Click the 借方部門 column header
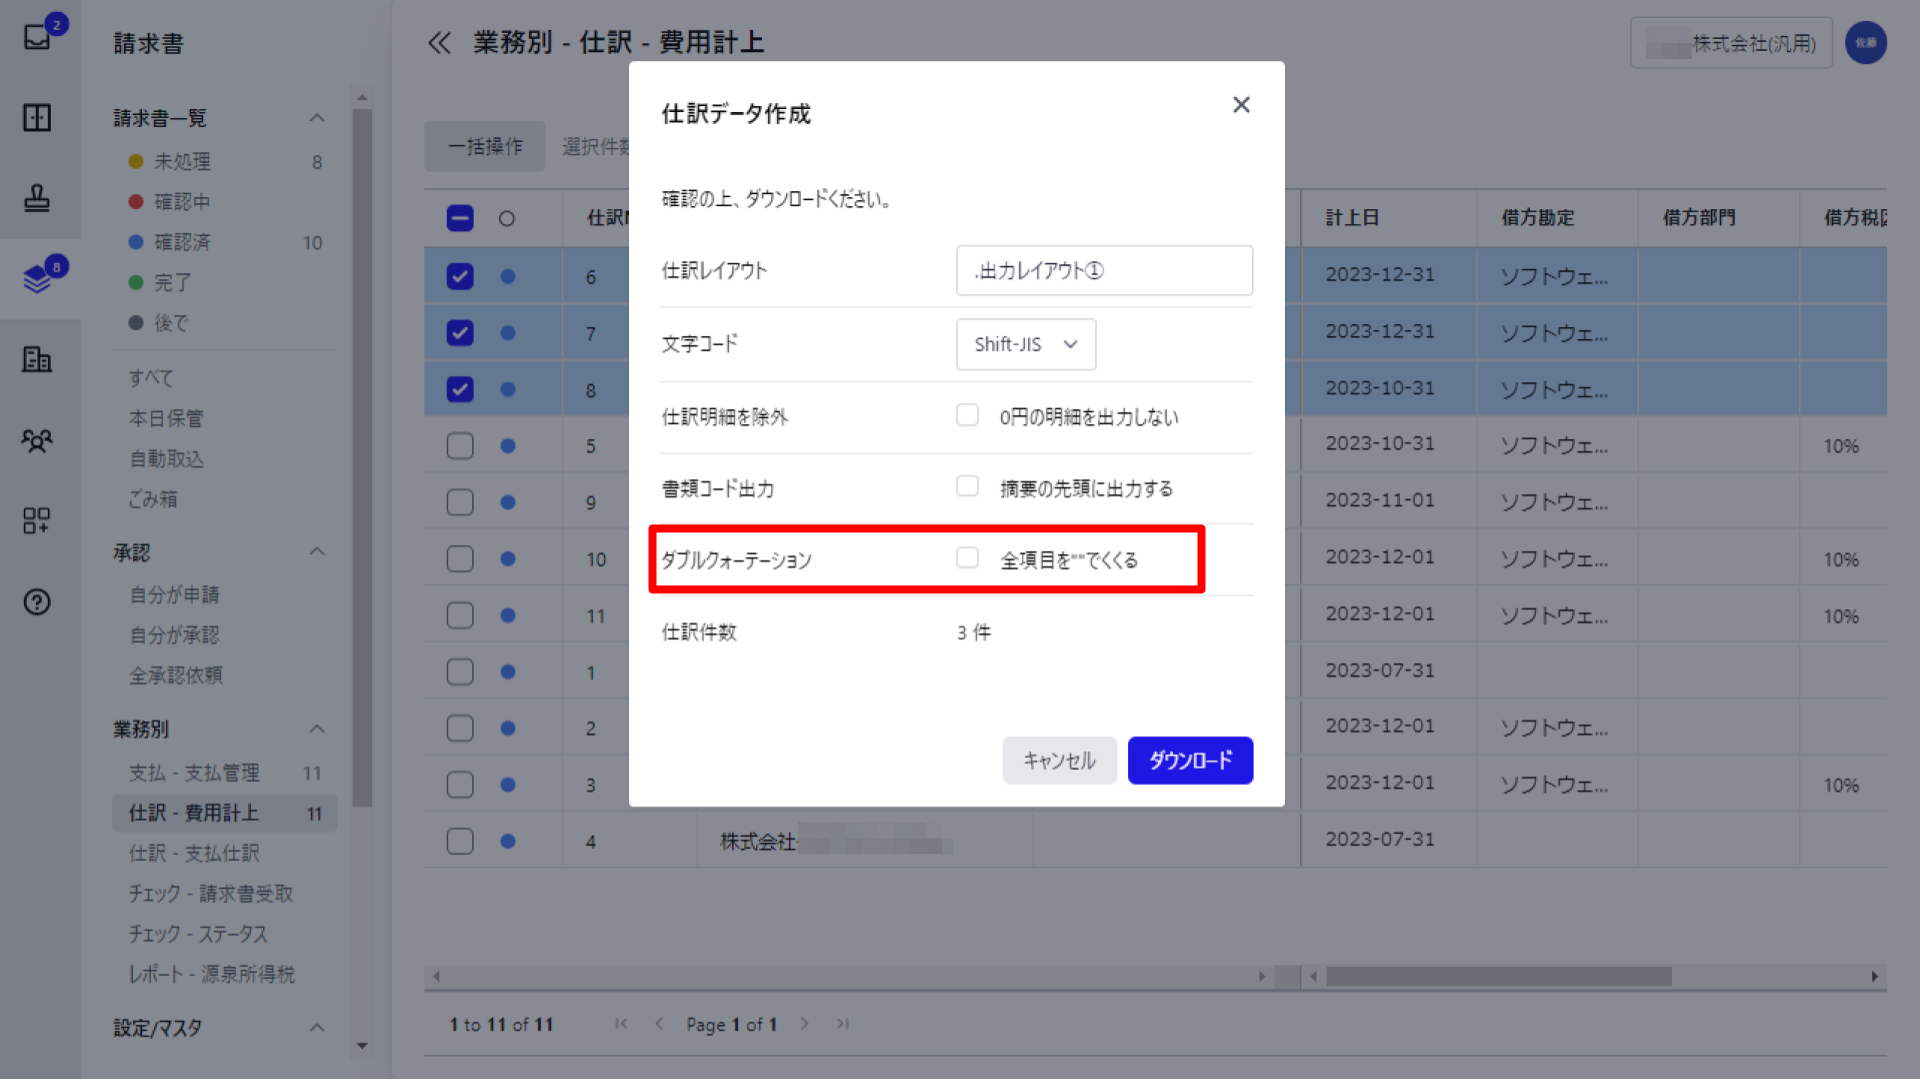 [1699, 218]
